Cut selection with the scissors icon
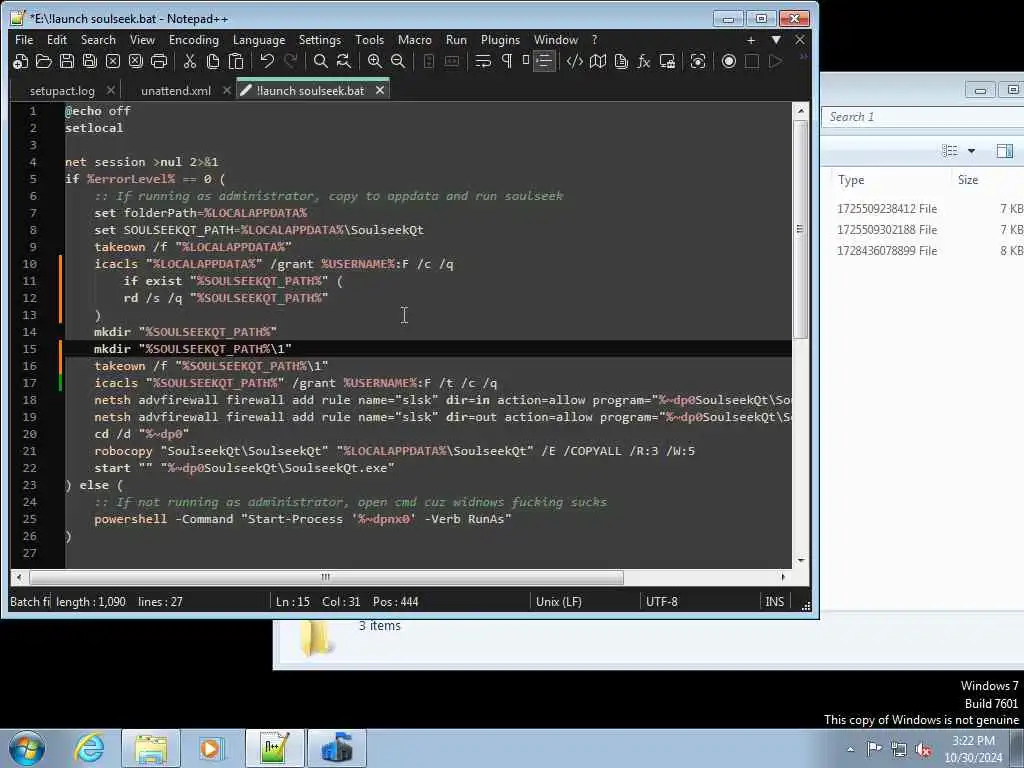The height and width of the screenshot is (768, 1024). tap(190, 61)
